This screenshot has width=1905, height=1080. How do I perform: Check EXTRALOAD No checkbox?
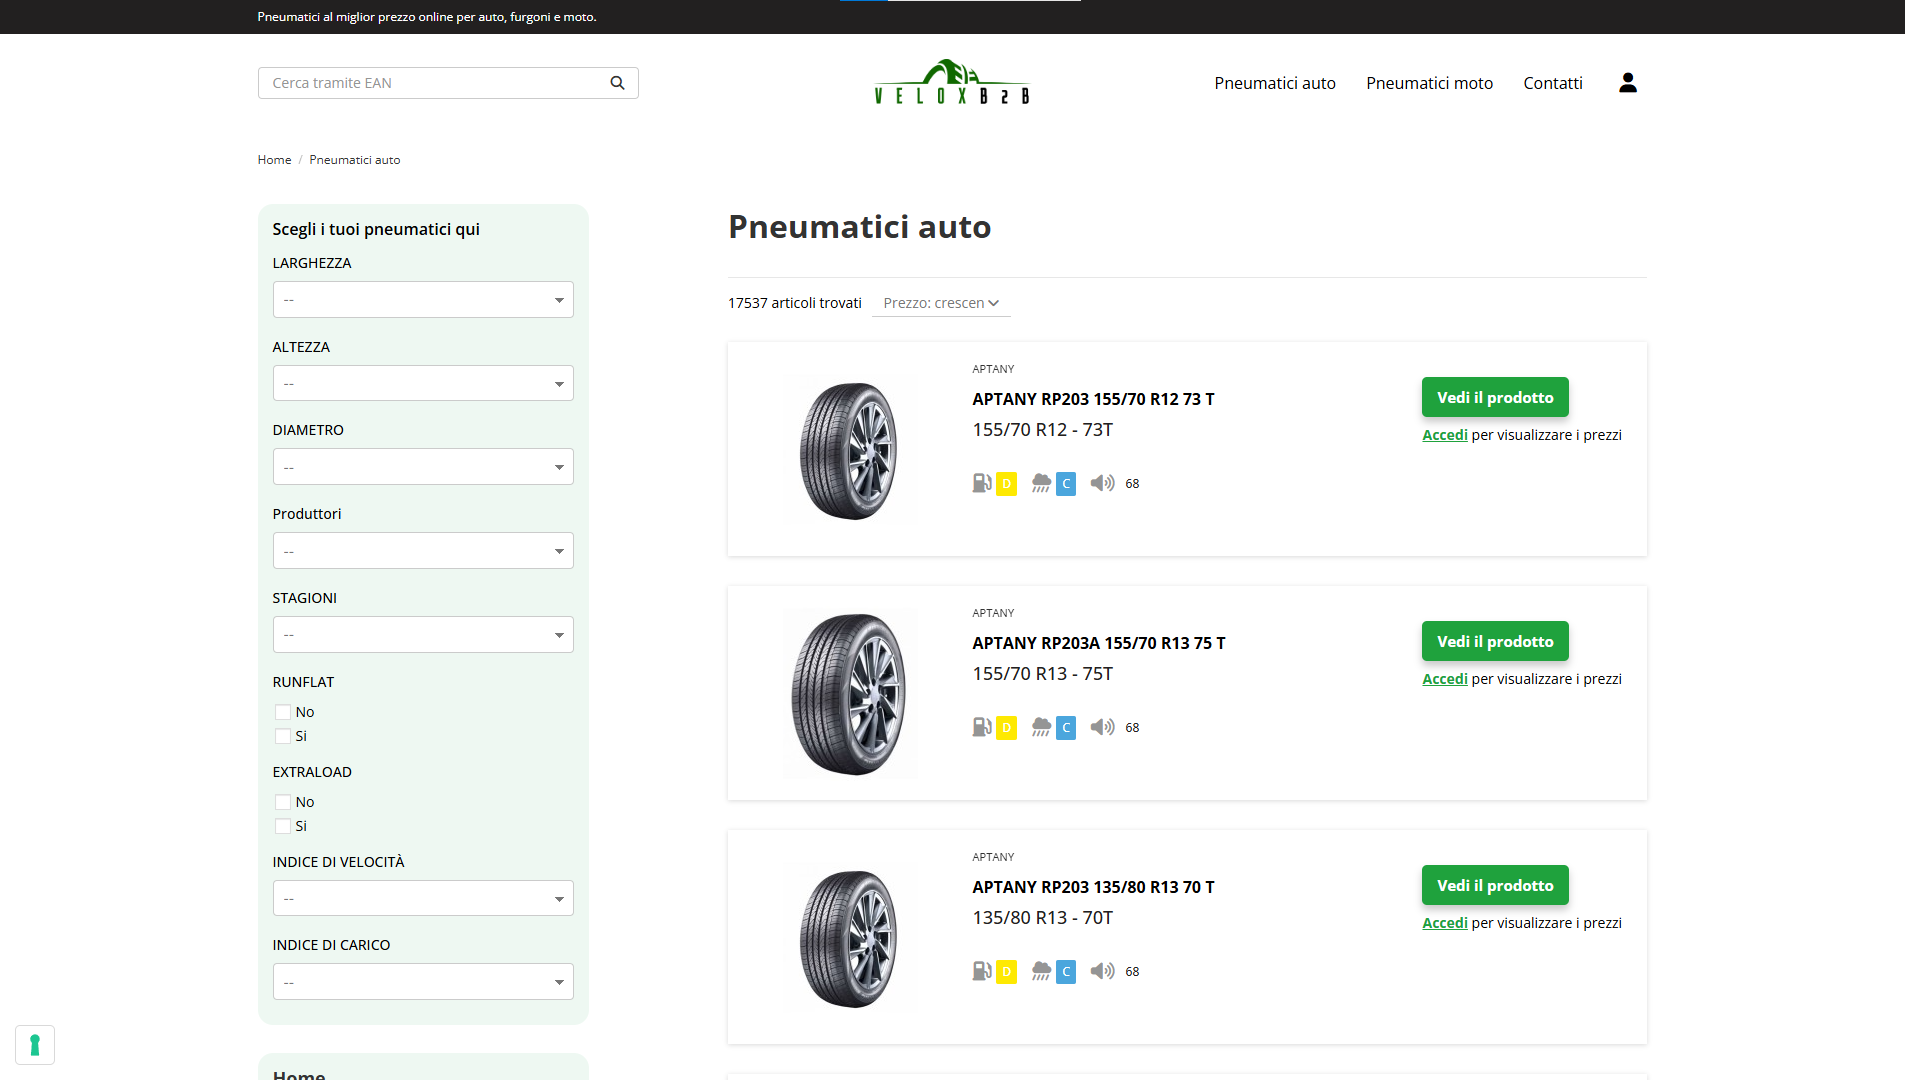point(283,802)
